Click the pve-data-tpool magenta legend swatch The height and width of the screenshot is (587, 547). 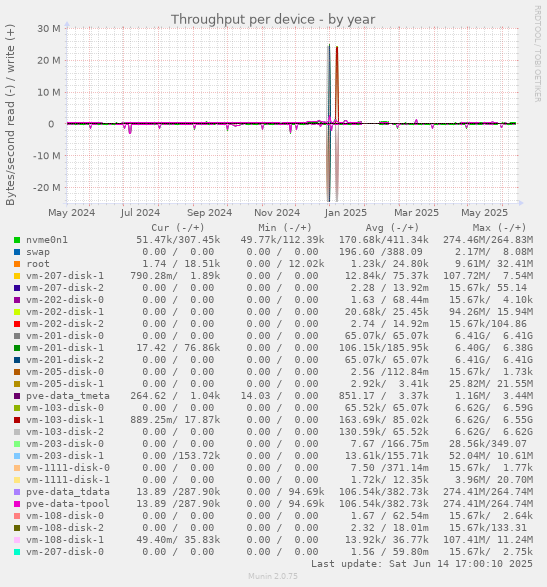click(17, 504)
